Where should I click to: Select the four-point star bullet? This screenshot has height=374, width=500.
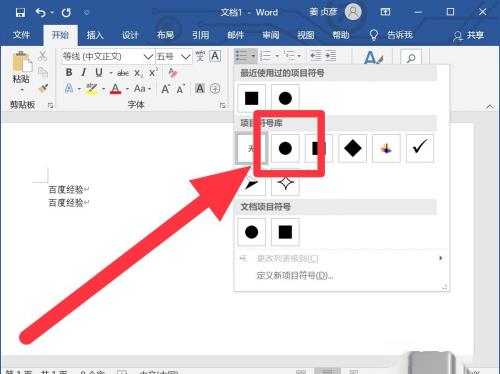click(285, 183)
